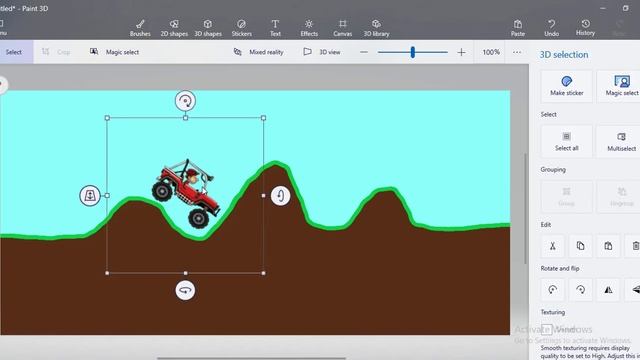Screen dimensions: 640x360
Task: Click the zoom slider handle
Action: pyautogui.click(x=413, y=52)
